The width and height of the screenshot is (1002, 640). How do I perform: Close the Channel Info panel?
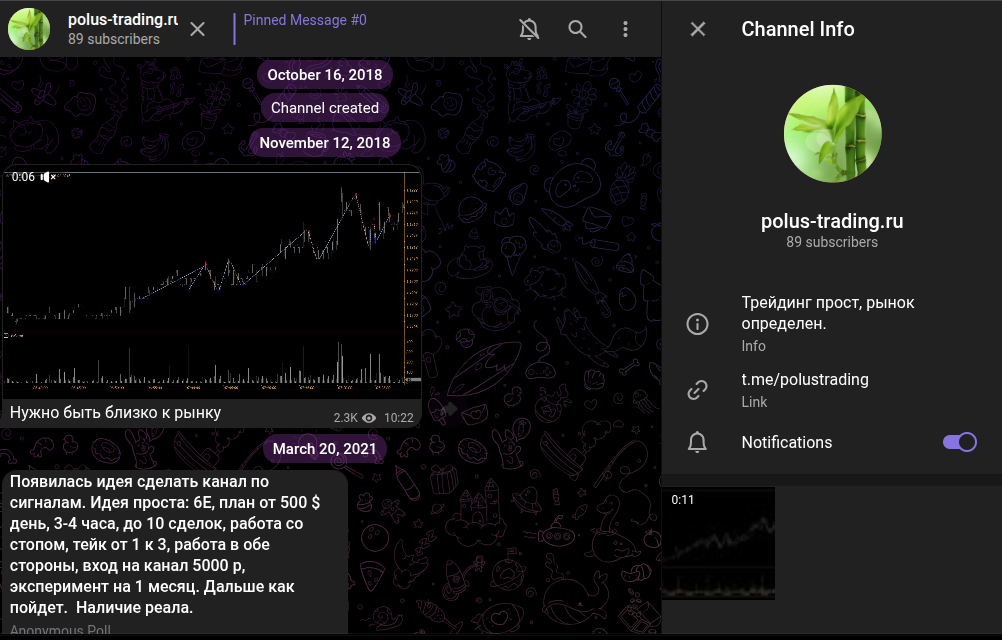pyautogui.click(x=698, y=29)
